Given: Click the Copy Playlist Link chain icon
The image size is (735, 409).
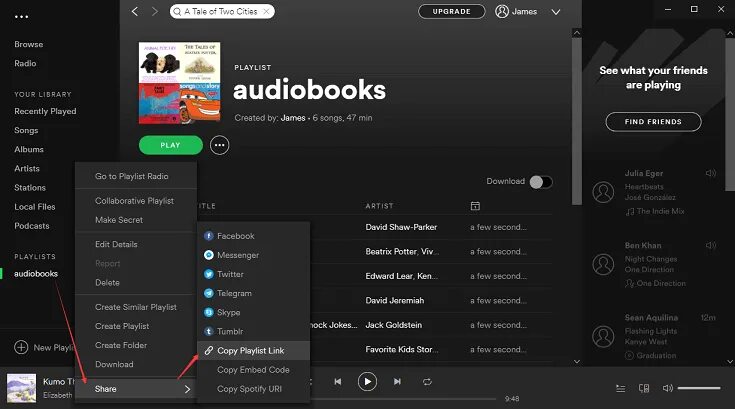Looking at the screenshot, I should [209, 350].
